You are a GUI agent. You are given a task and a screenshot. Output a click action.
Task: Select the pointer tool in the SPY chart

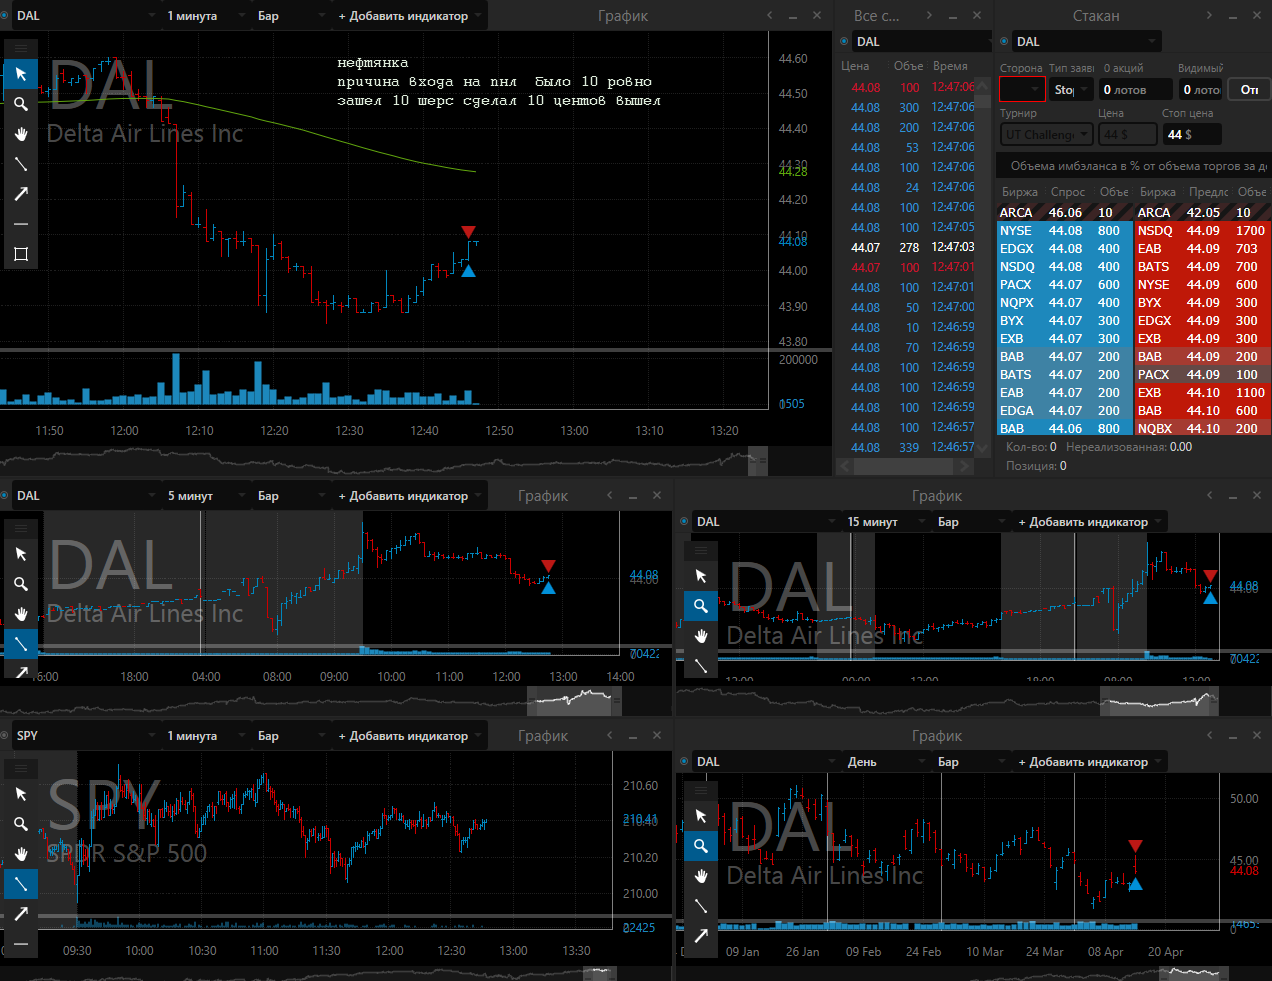pos(20,794)
